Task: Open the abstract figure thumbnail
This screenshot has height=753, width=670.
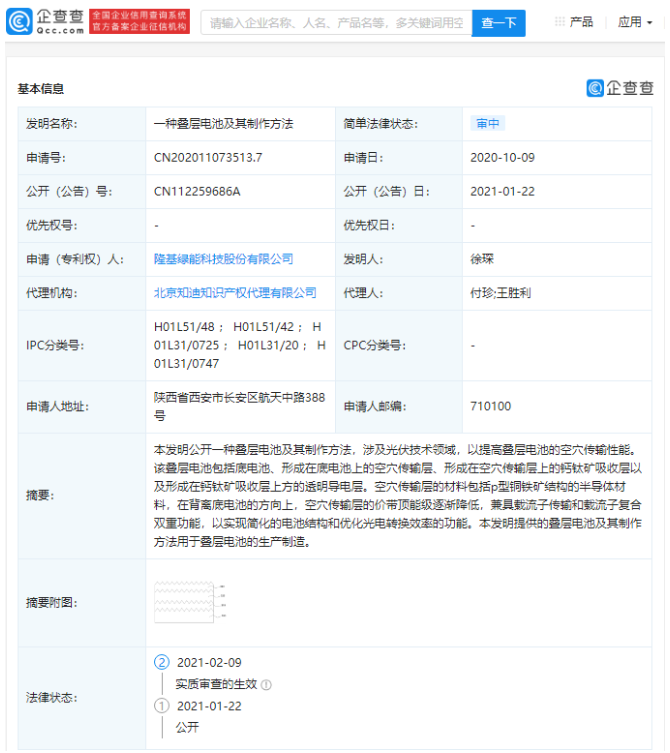Action: [190, 602]
